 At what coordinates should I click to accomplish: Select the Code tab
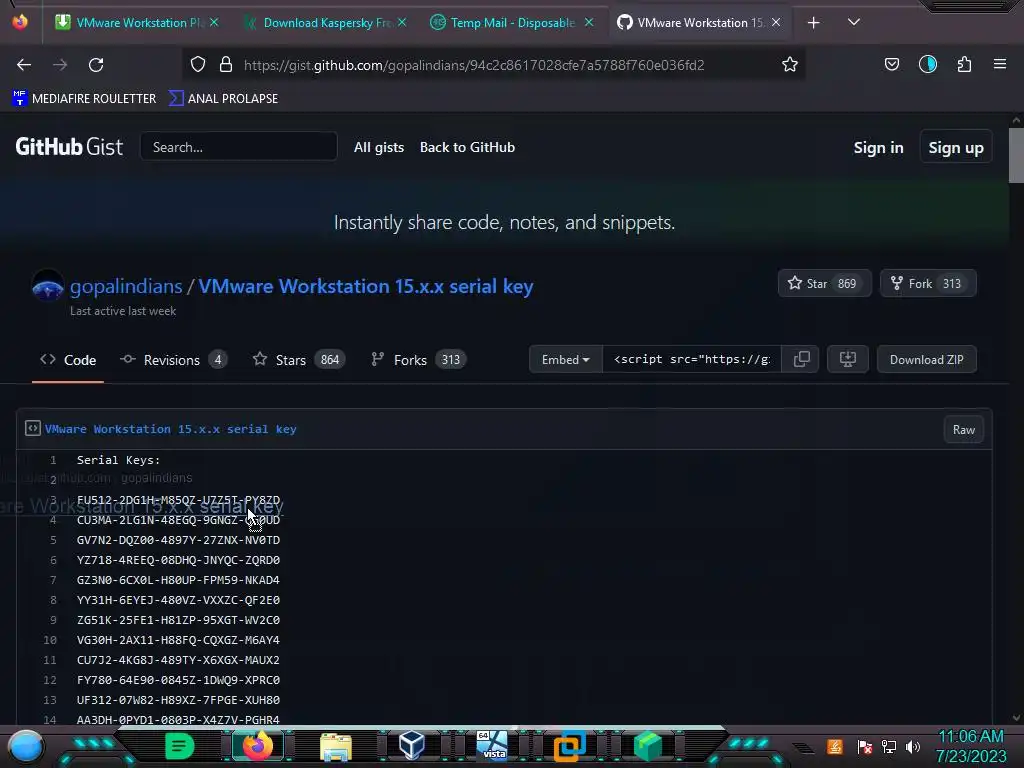tap(68, 360)
